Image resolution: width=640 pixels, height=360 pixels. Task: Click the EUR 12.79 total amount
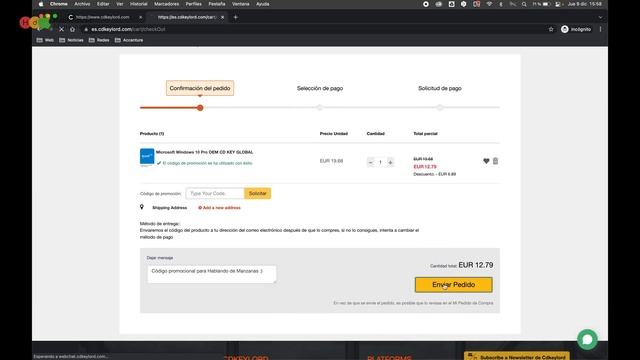point(476,265)
